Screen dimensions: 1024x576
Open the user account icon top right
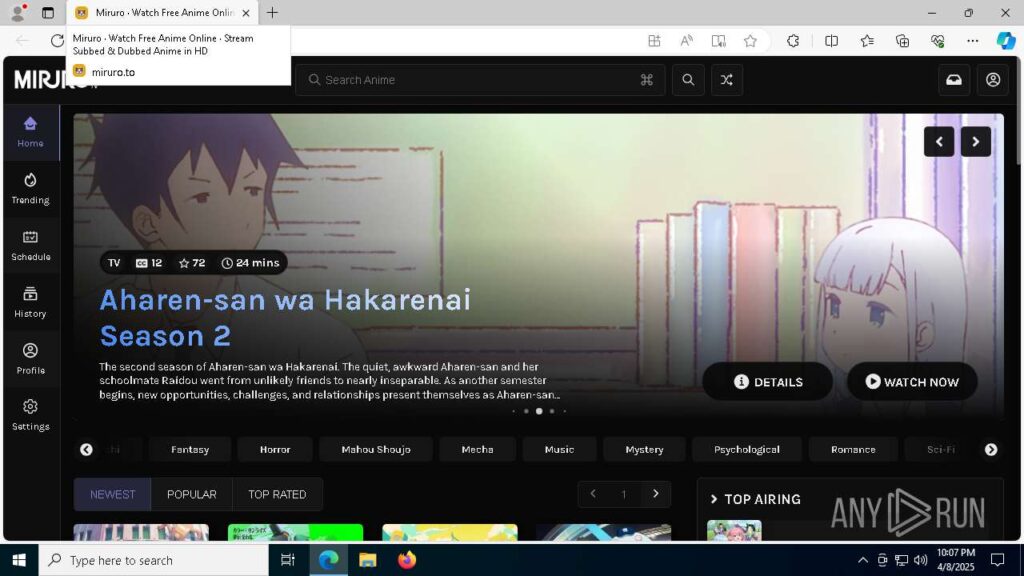993,80
